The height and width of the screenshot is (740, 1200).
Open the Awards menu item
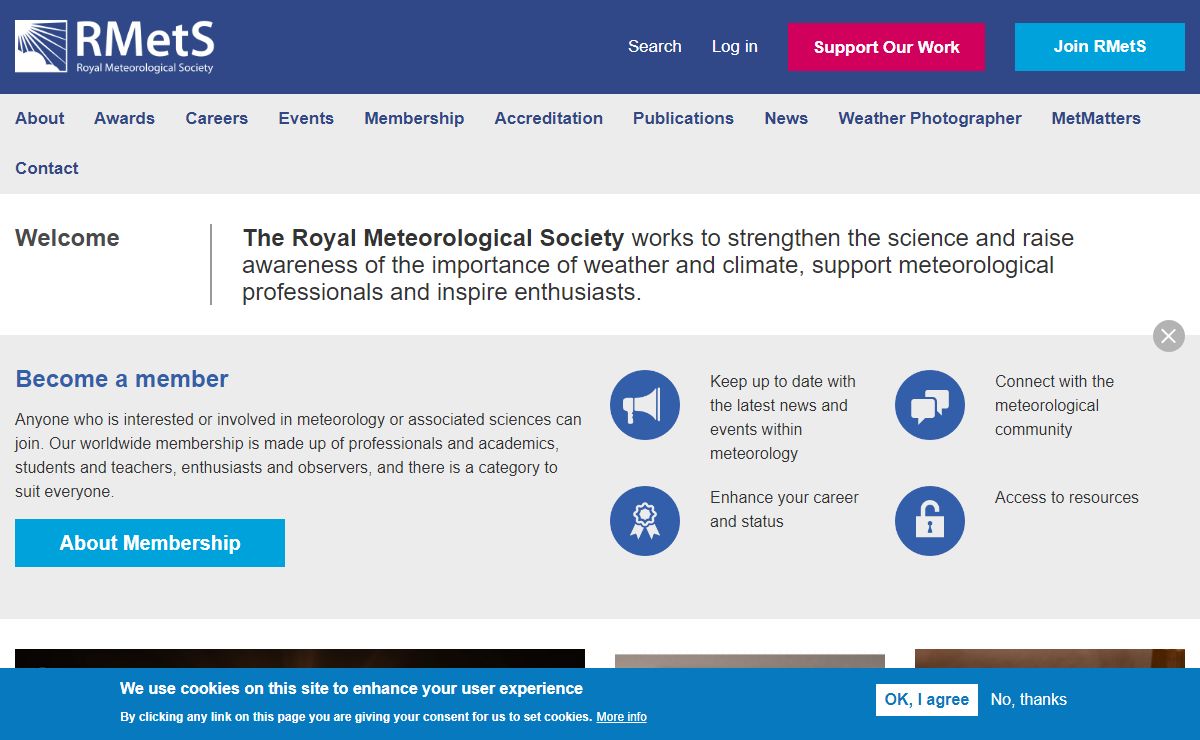[124, 118]
